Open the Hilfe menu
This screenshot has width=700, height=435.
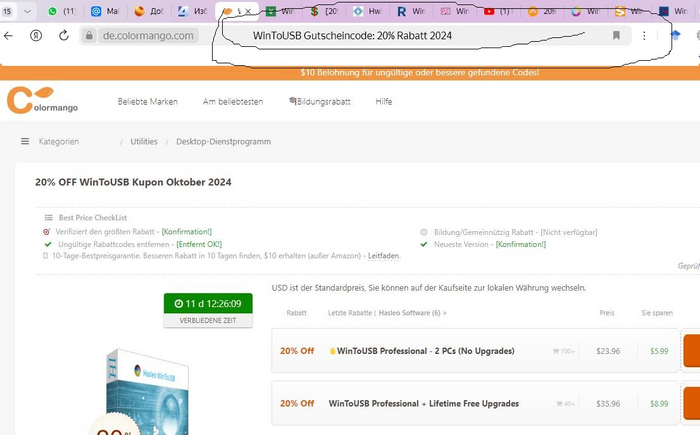(x=383, y=101)
